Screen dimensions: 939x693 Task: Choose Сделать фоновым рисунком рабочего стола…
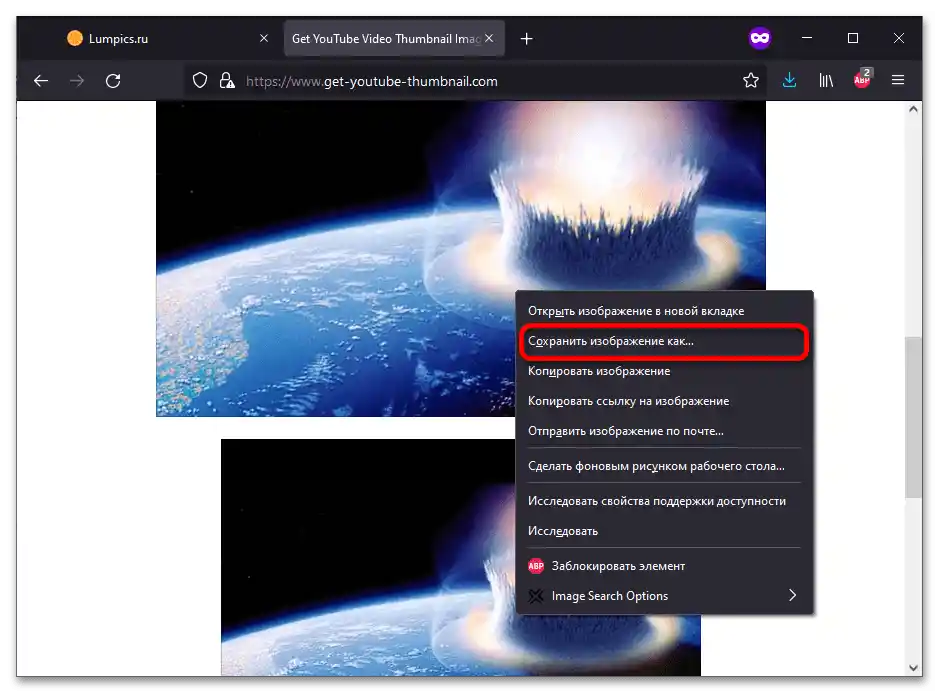(x=664, y=466)
